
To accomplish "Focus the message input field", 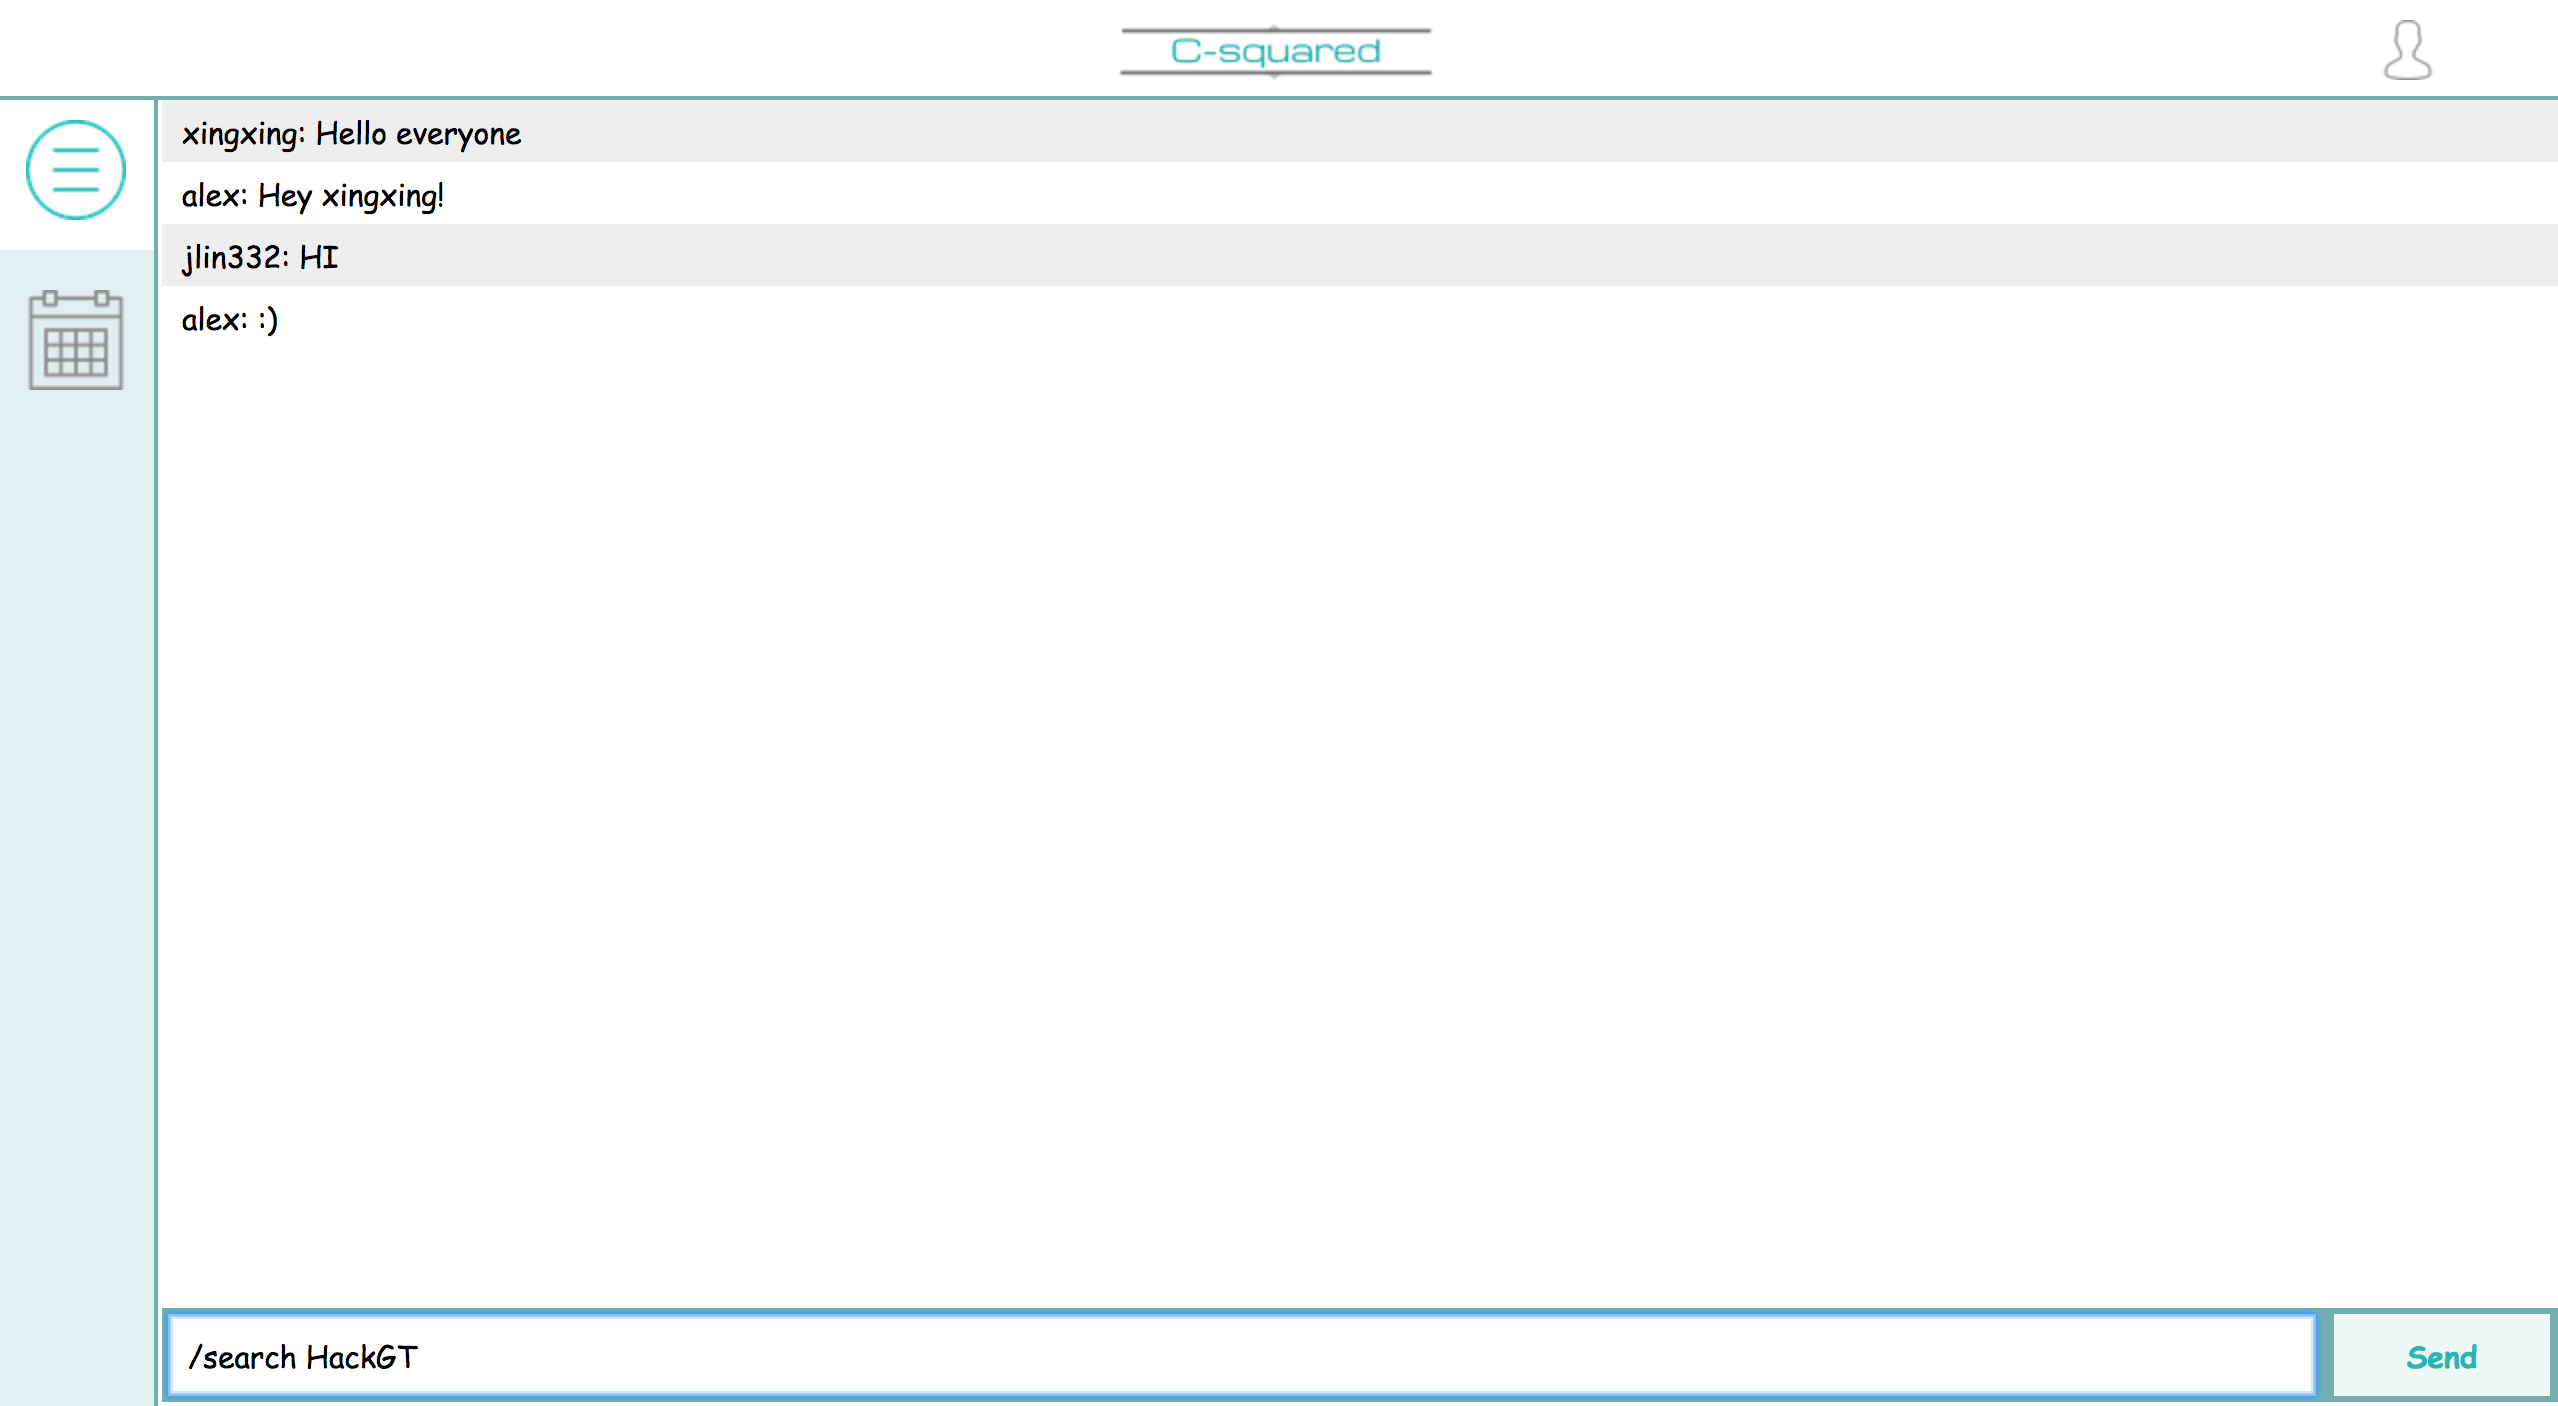I will [1240, 1356].
